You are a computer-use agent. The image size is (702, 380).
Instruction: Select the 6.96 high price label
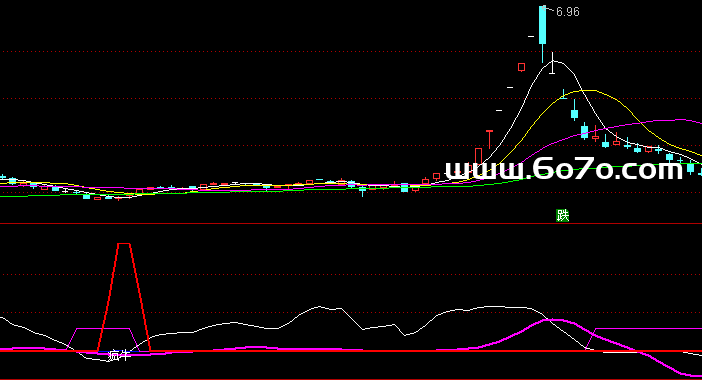pyautogui.click(x=568, y=12)
